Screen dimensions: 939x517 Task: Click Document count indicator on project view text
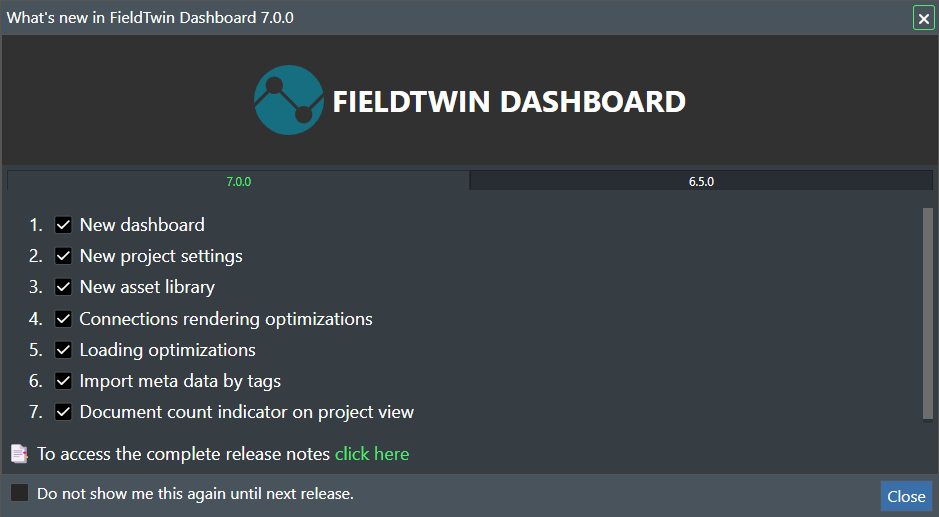(247, 412)
